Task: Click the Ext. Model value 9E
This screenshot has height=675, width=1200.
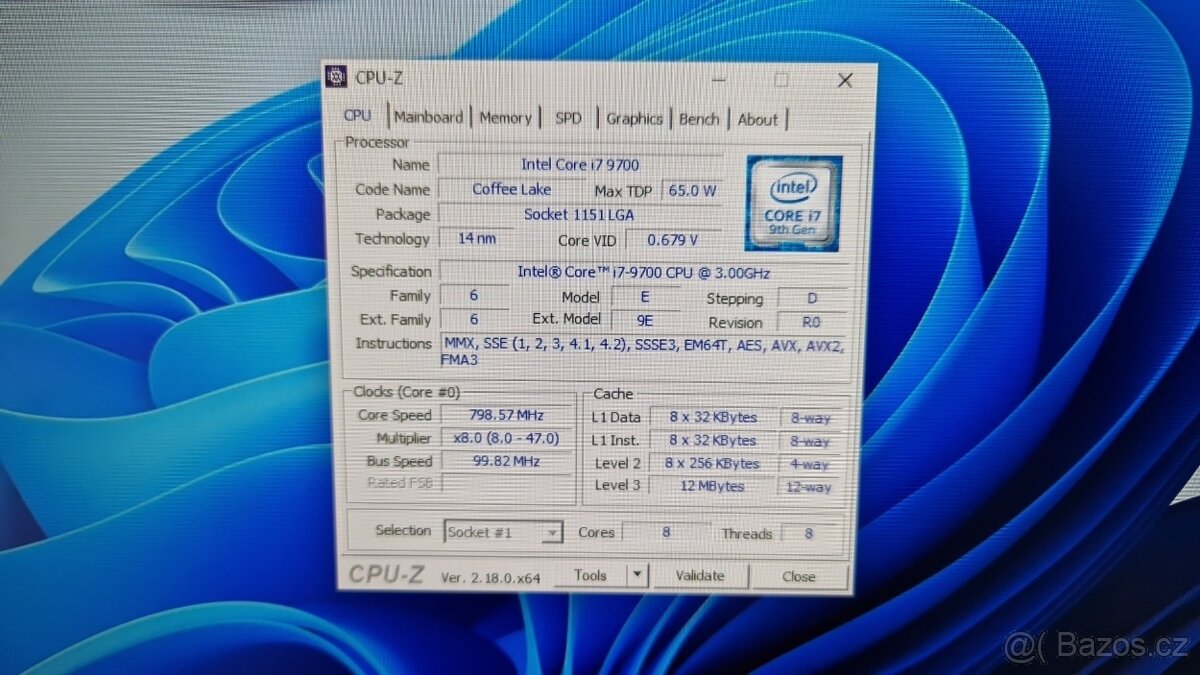Action: click(646, 320)
